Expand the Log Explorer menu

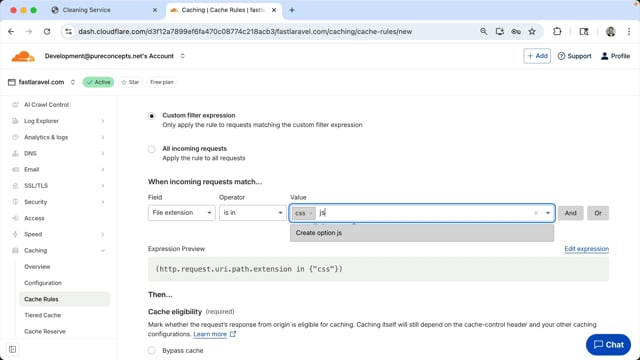102,121
